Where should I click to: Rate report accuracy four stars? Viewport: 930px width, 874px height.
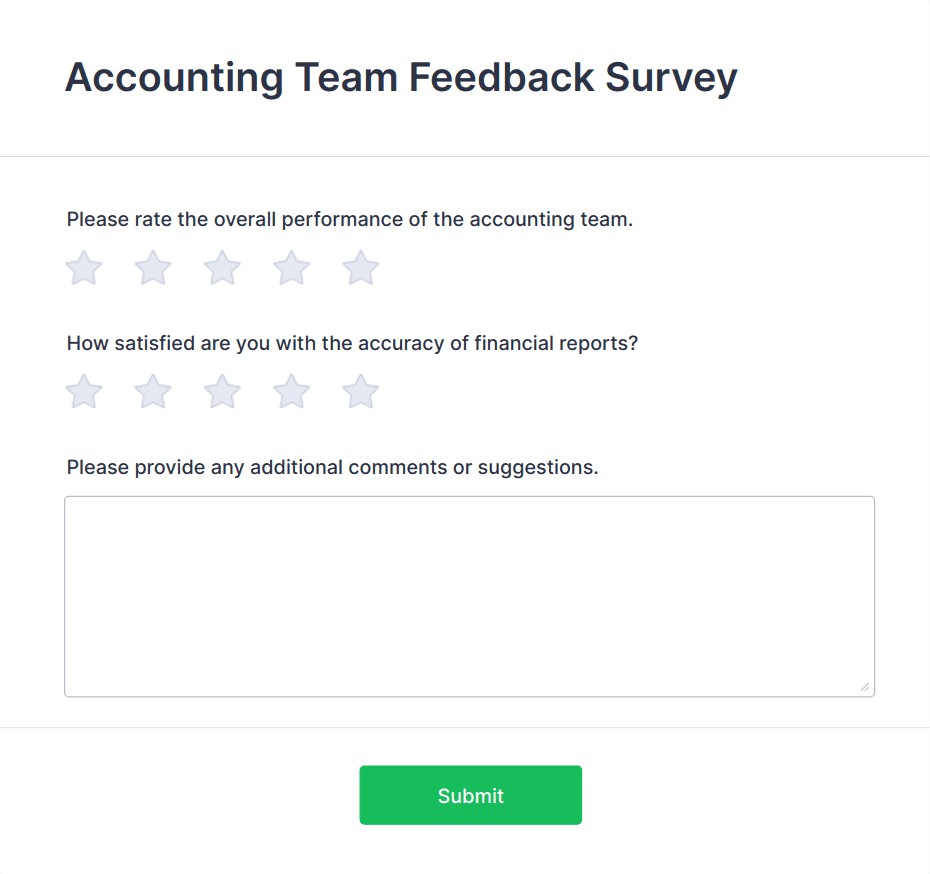tap(292, 392)
